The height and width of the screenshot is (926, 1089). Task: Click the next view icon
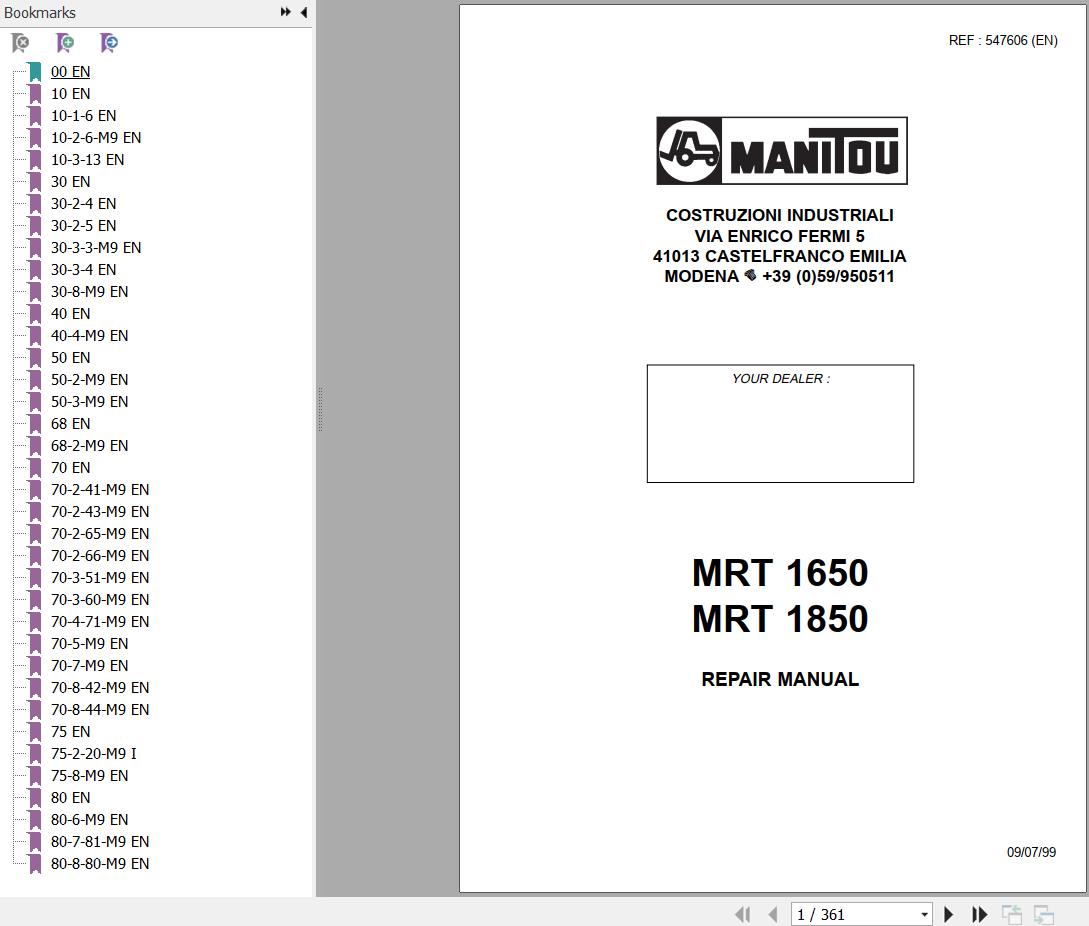click(1044, 914)
